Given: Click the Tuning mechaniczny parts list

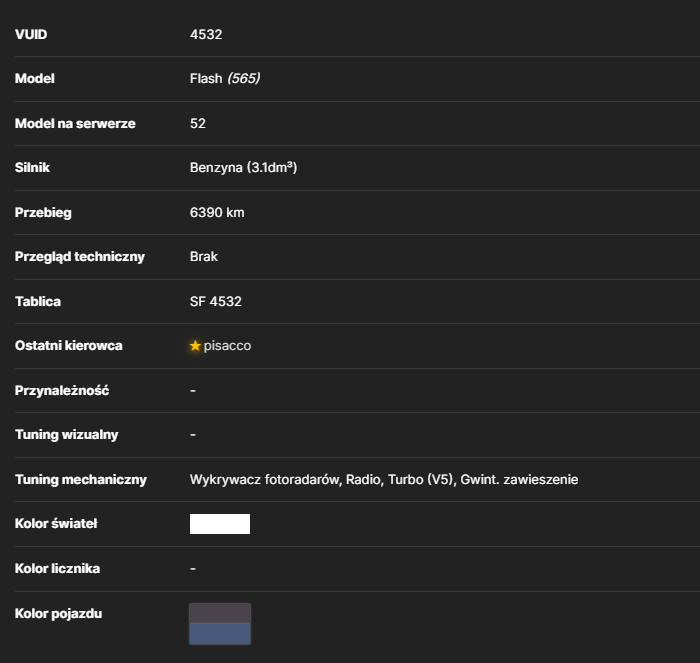Looking at the screenshot, I should tap(384, 480).
